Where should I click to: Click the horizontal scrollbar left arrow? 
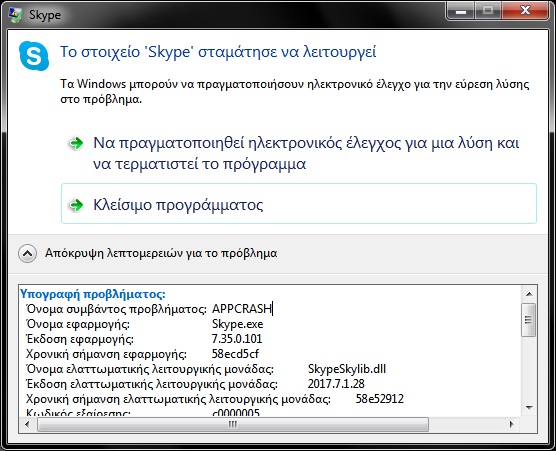(x=27, y=424)
